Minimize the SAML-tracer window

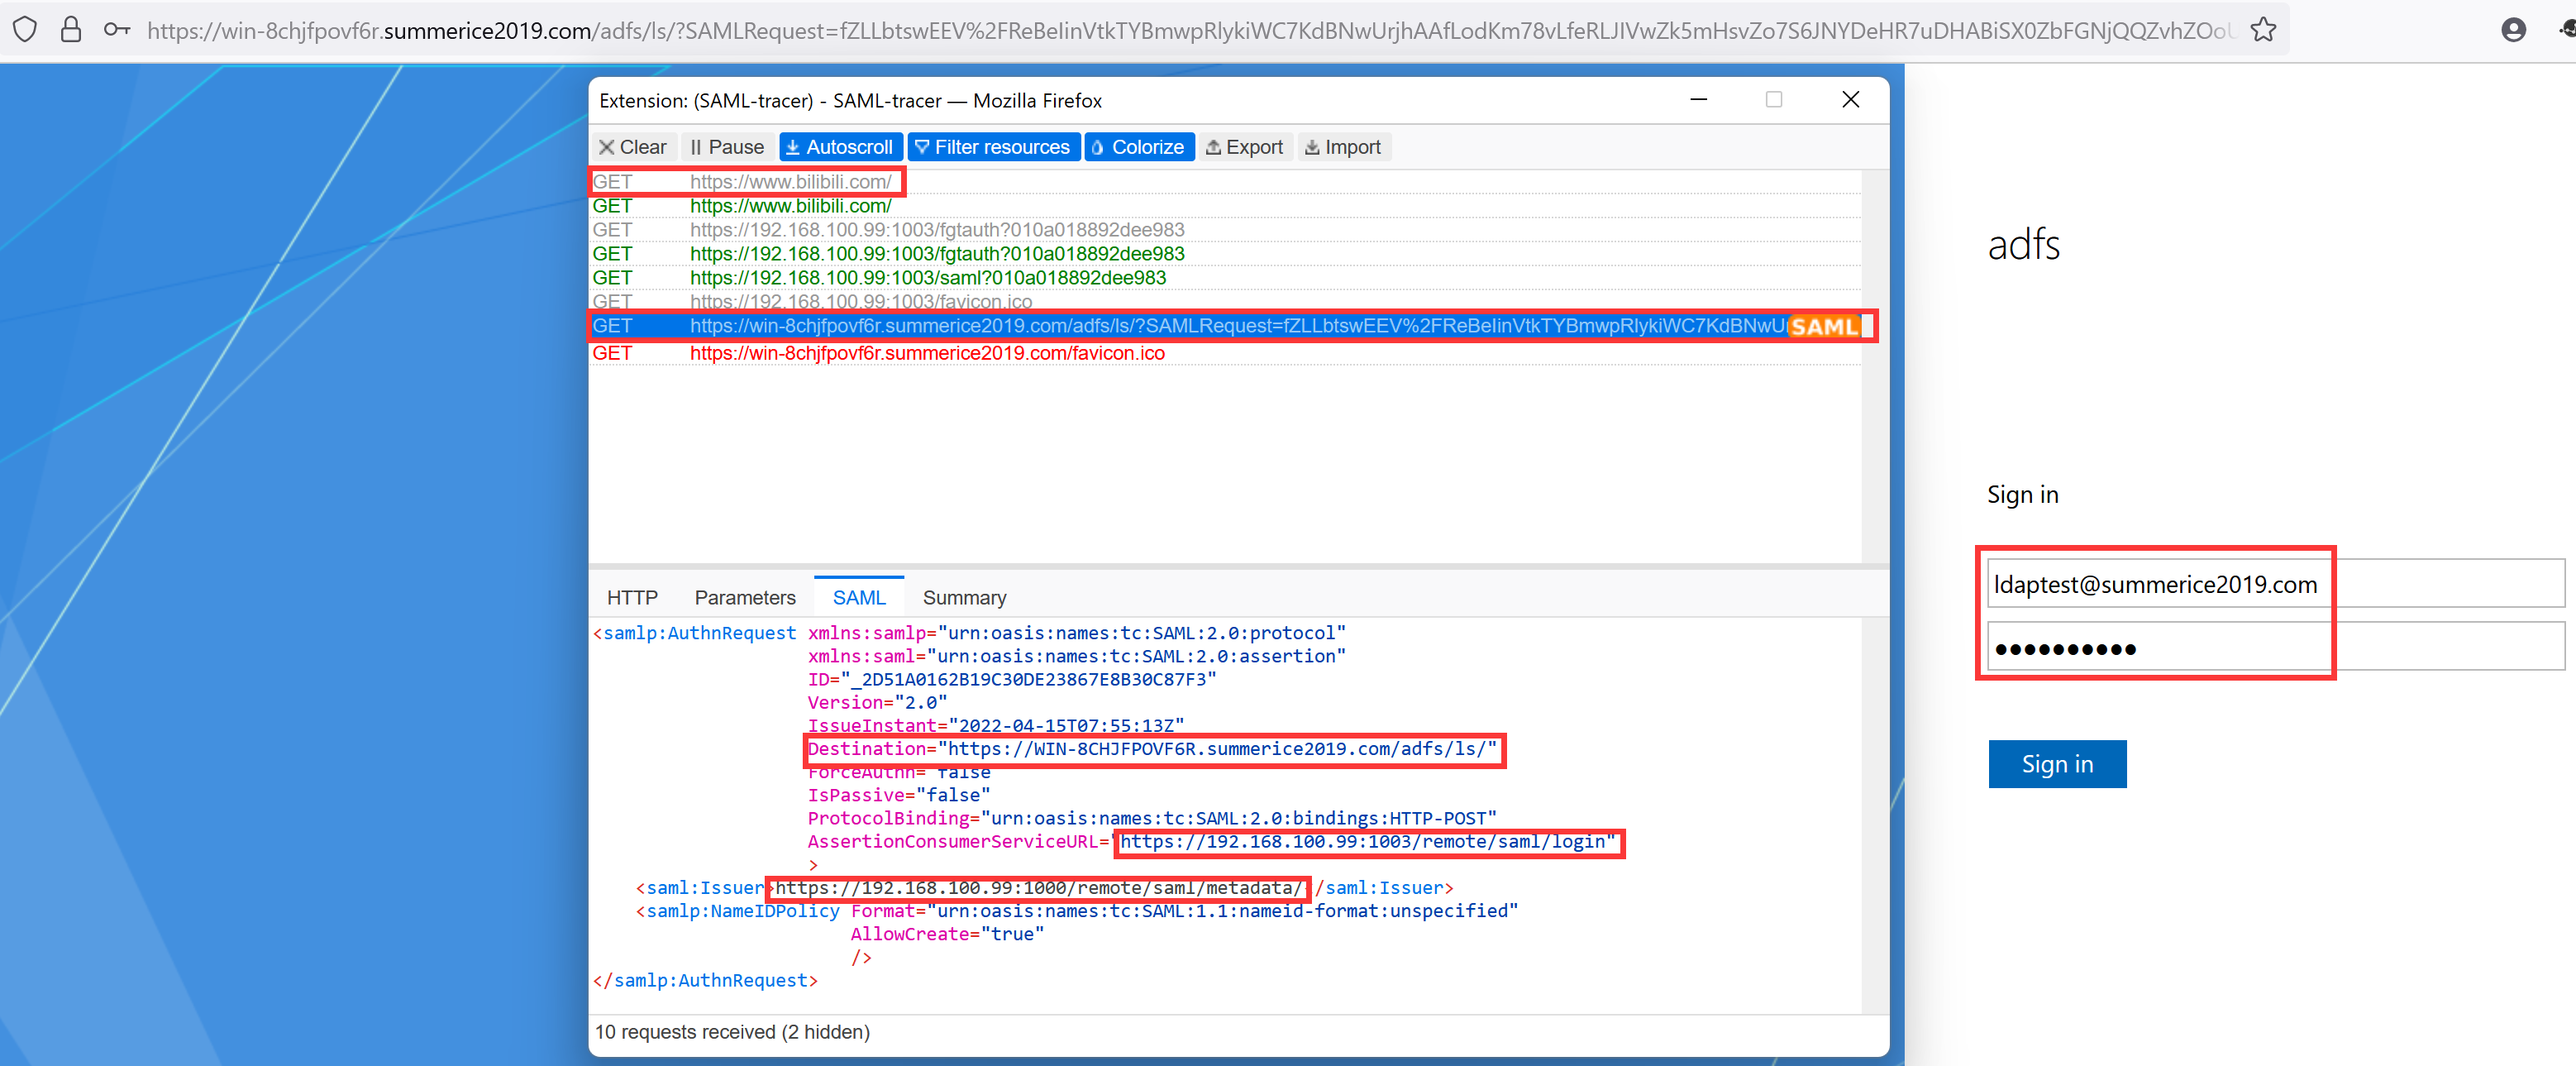pyautogui.click(x=1698, y=100)
